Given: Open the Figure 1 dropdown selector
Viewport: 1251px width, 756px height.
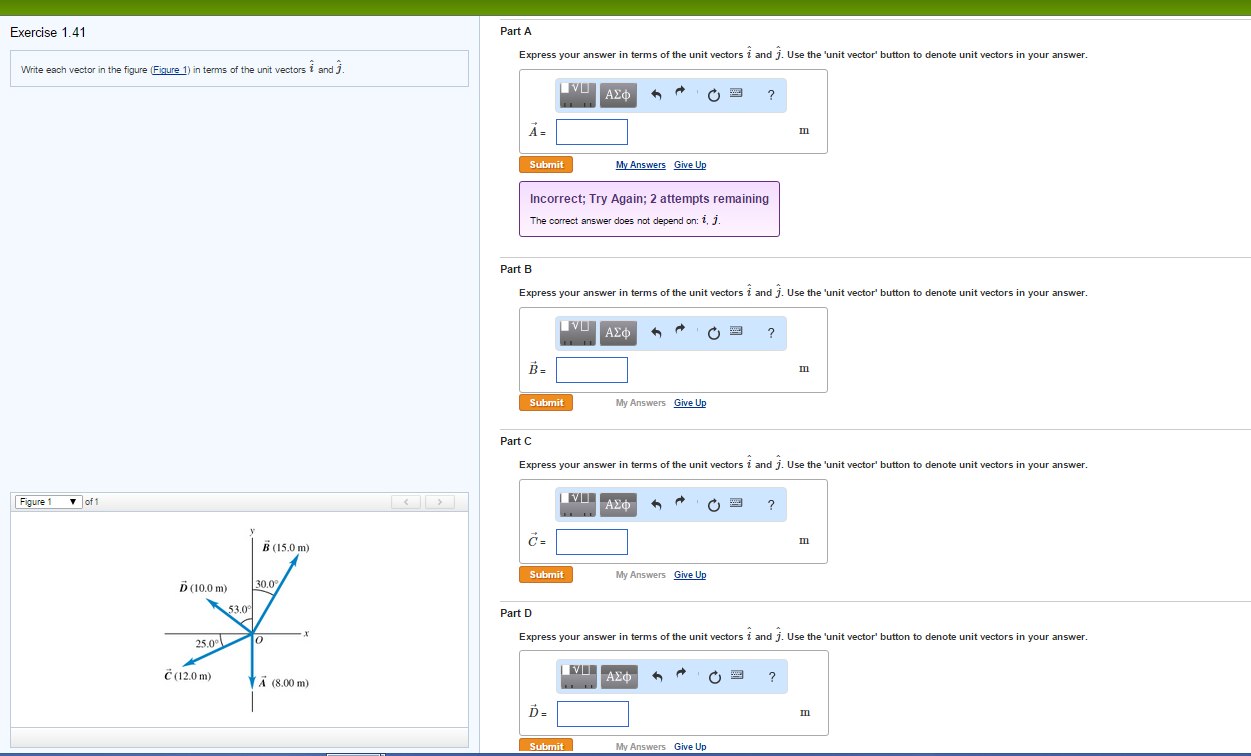Looking at the screenshot, I should pyautogui.click(x=46, y=501).
